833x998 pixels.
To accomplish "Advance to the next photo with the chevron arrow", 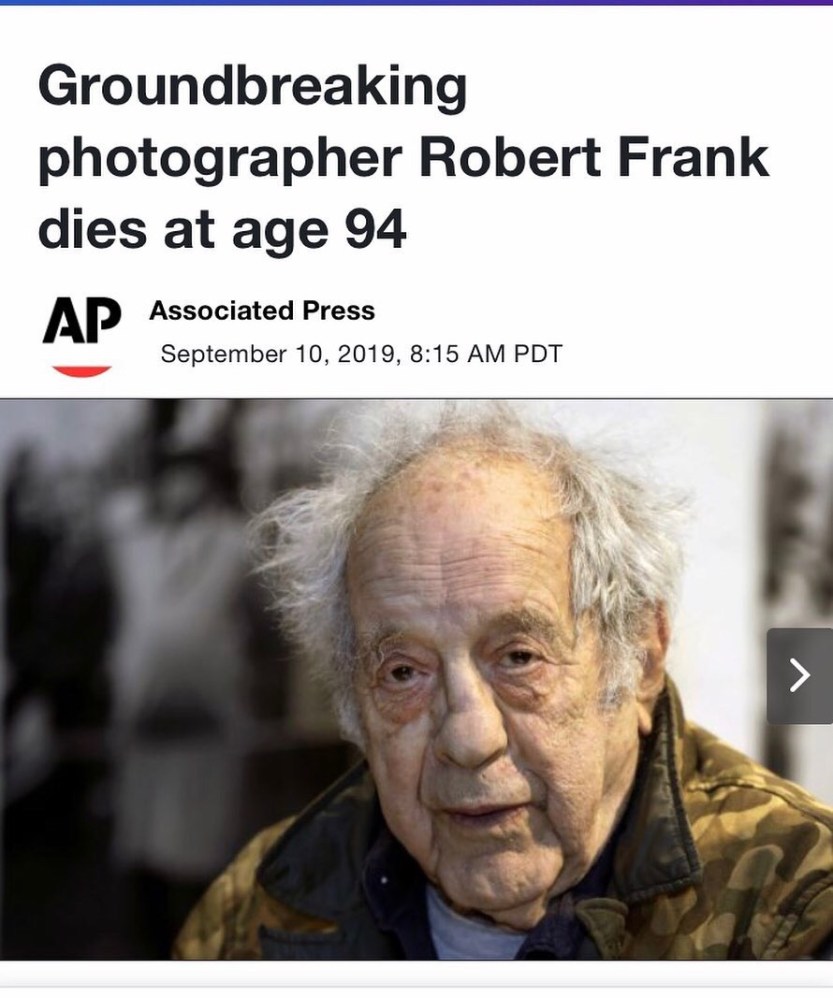I will point(800,675).
